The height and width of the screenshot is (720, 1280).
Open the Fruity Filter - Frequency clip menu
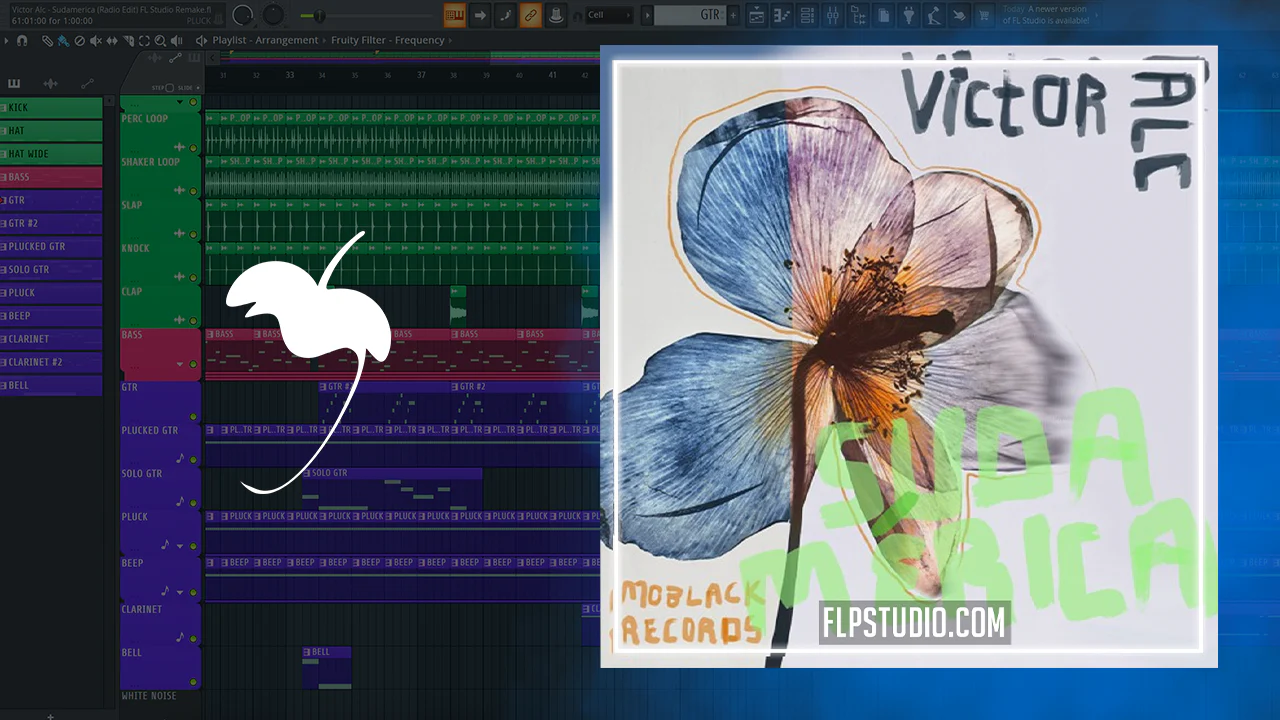coord(388,41)
